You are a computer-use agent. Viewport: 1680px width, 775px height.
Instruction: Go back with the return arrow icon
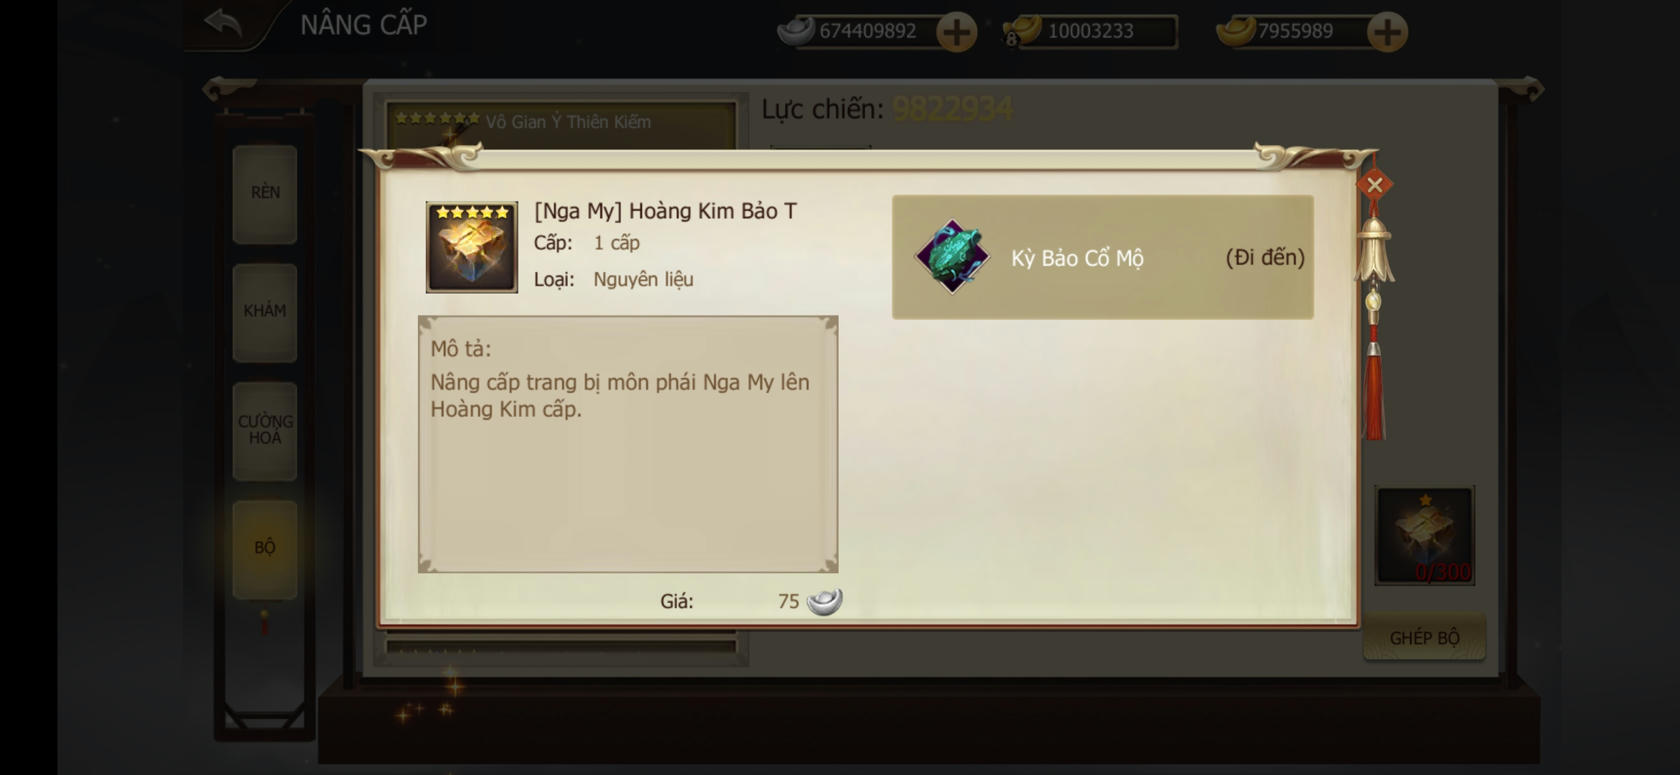point(223,22)
